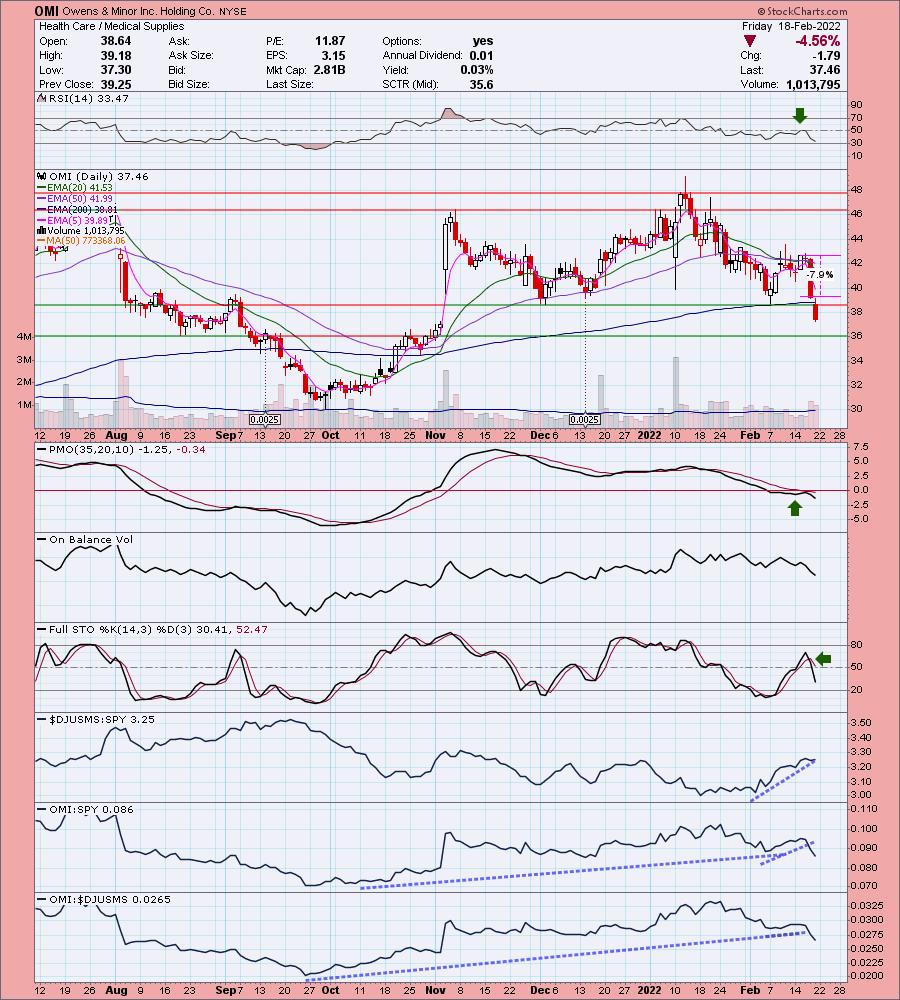Select the percent change -4.56%
Screen dimensions: 900x1000
(x=817, y=41)
